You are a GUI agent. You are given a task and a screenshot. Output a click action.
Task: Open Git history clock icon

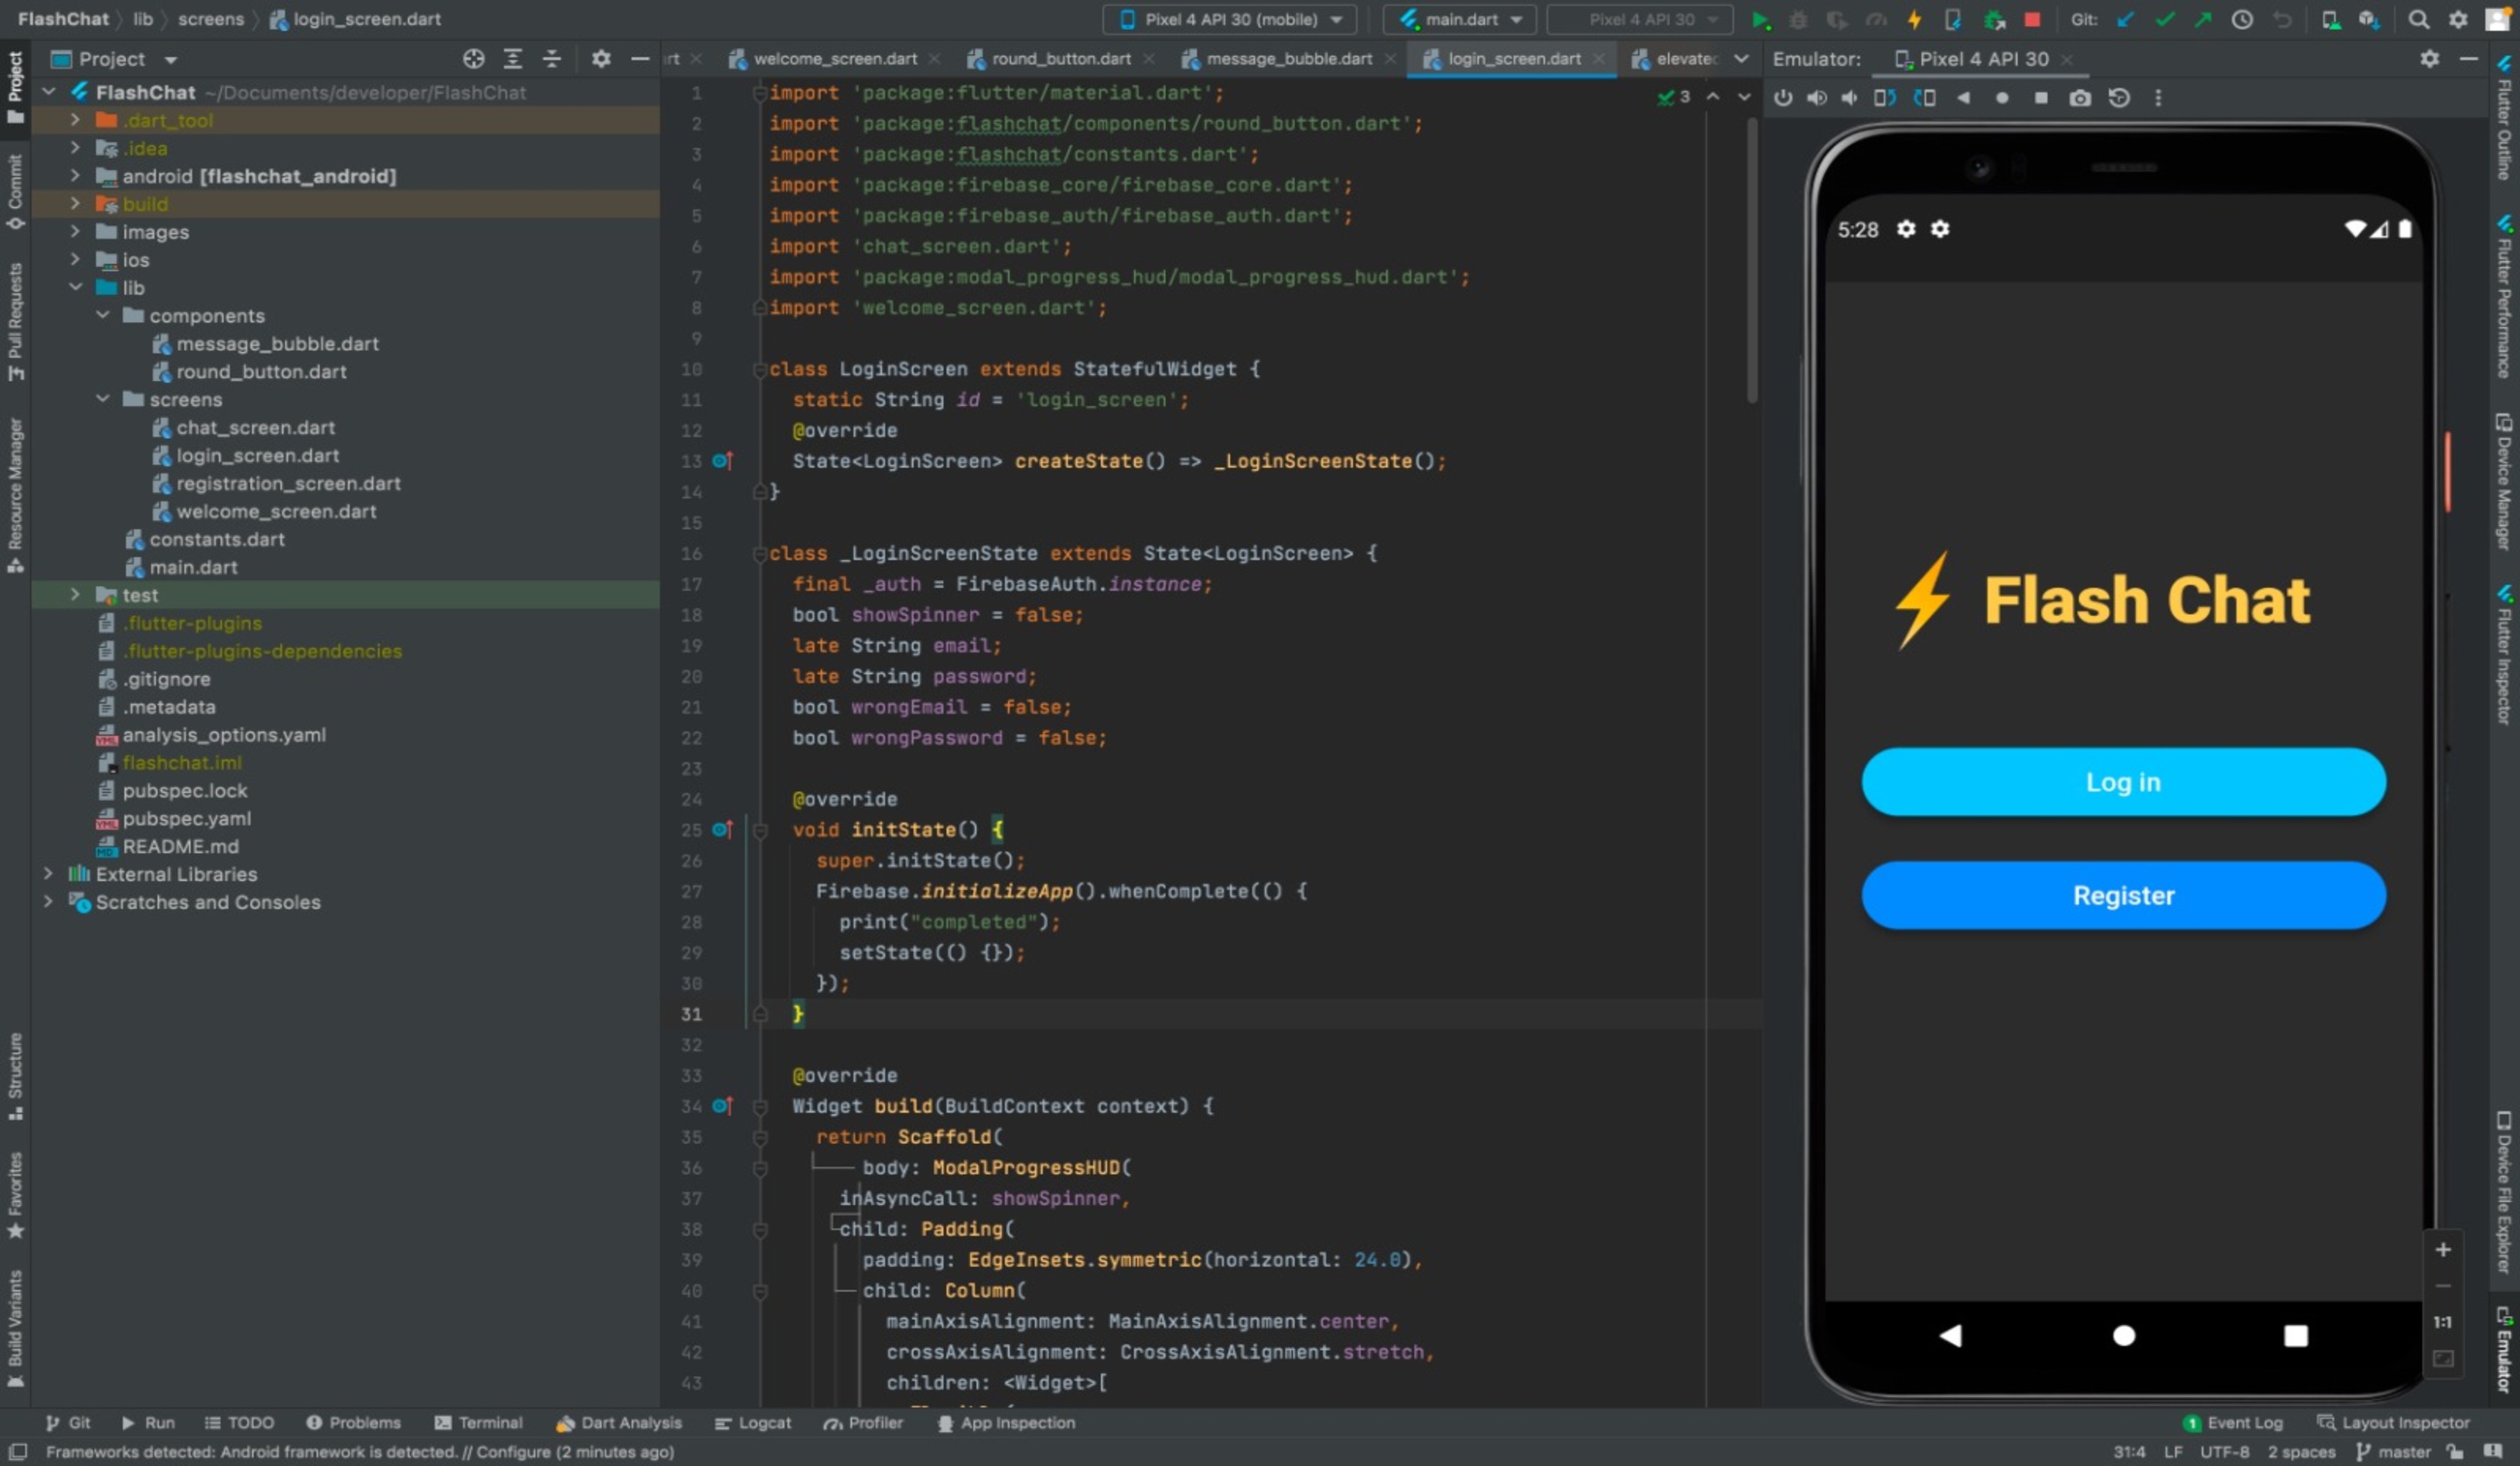tap(2242, 19)
